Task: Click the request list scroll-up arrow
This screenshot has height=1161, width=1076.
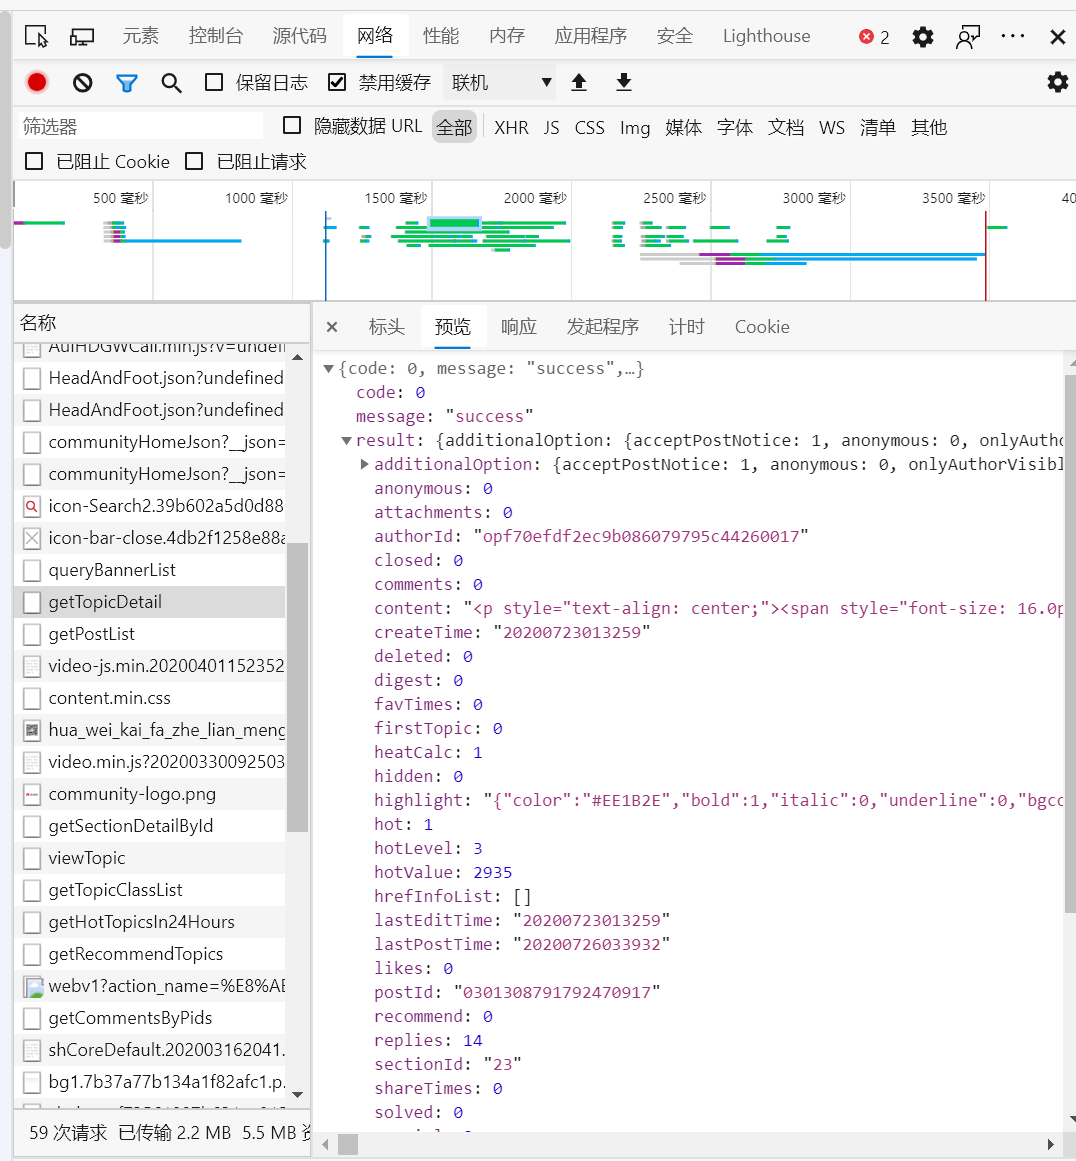Action: coord(298,357)
